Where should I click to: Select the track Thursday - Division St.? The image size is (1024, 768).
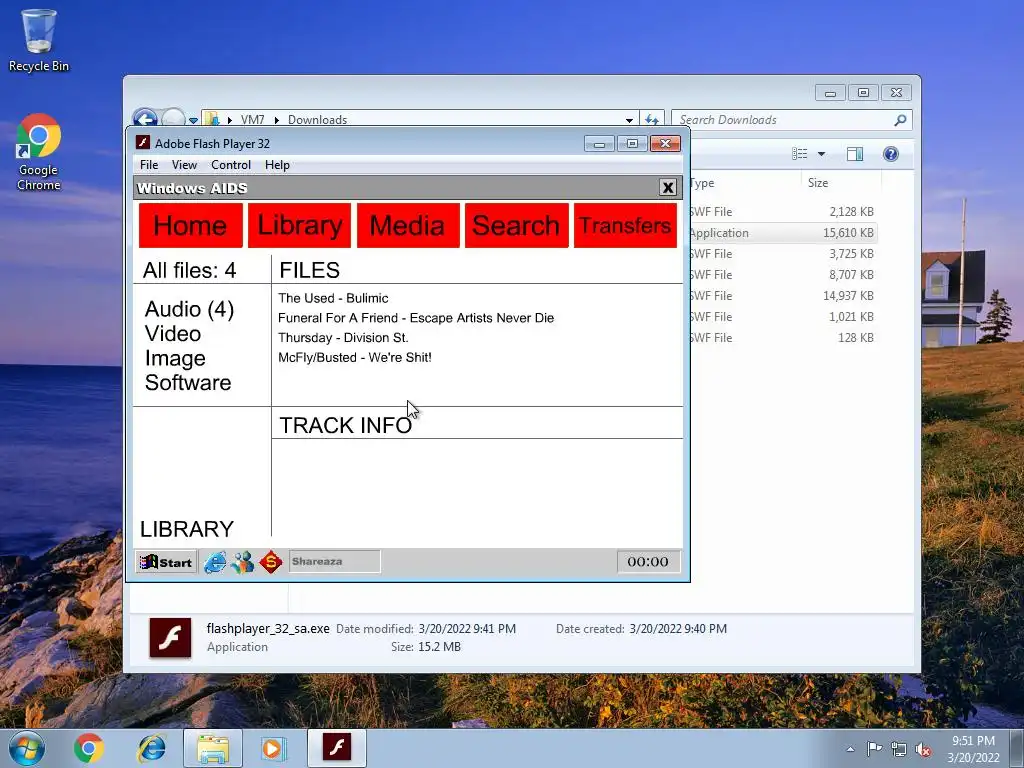point(343,338)
